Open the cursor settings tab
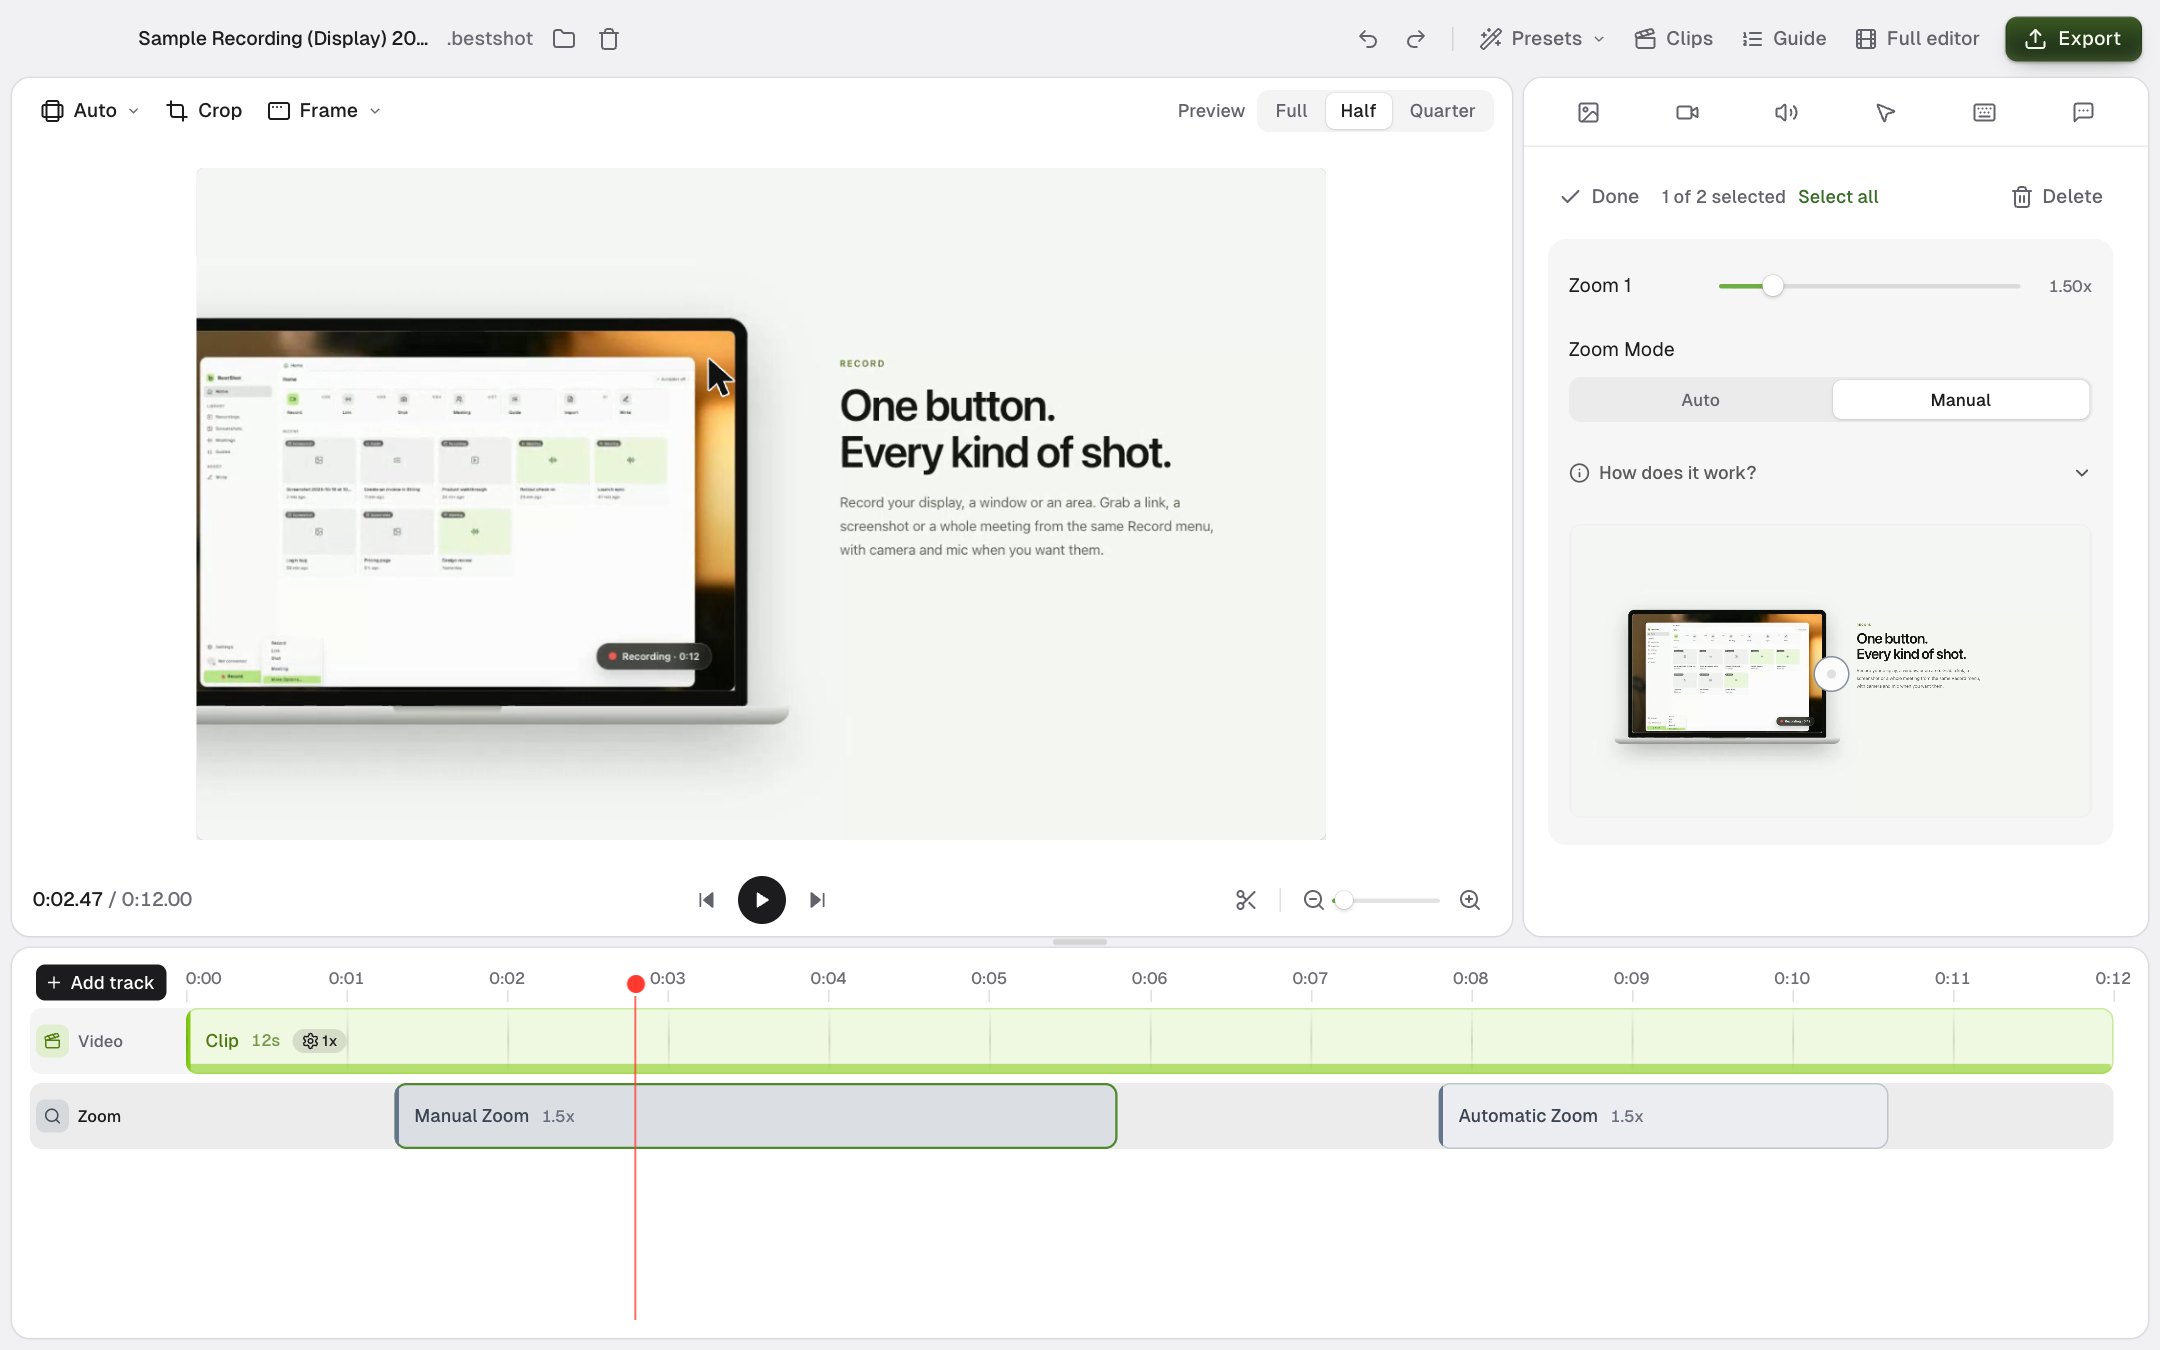The image size is (2160, 1350). click(1885, 112)
